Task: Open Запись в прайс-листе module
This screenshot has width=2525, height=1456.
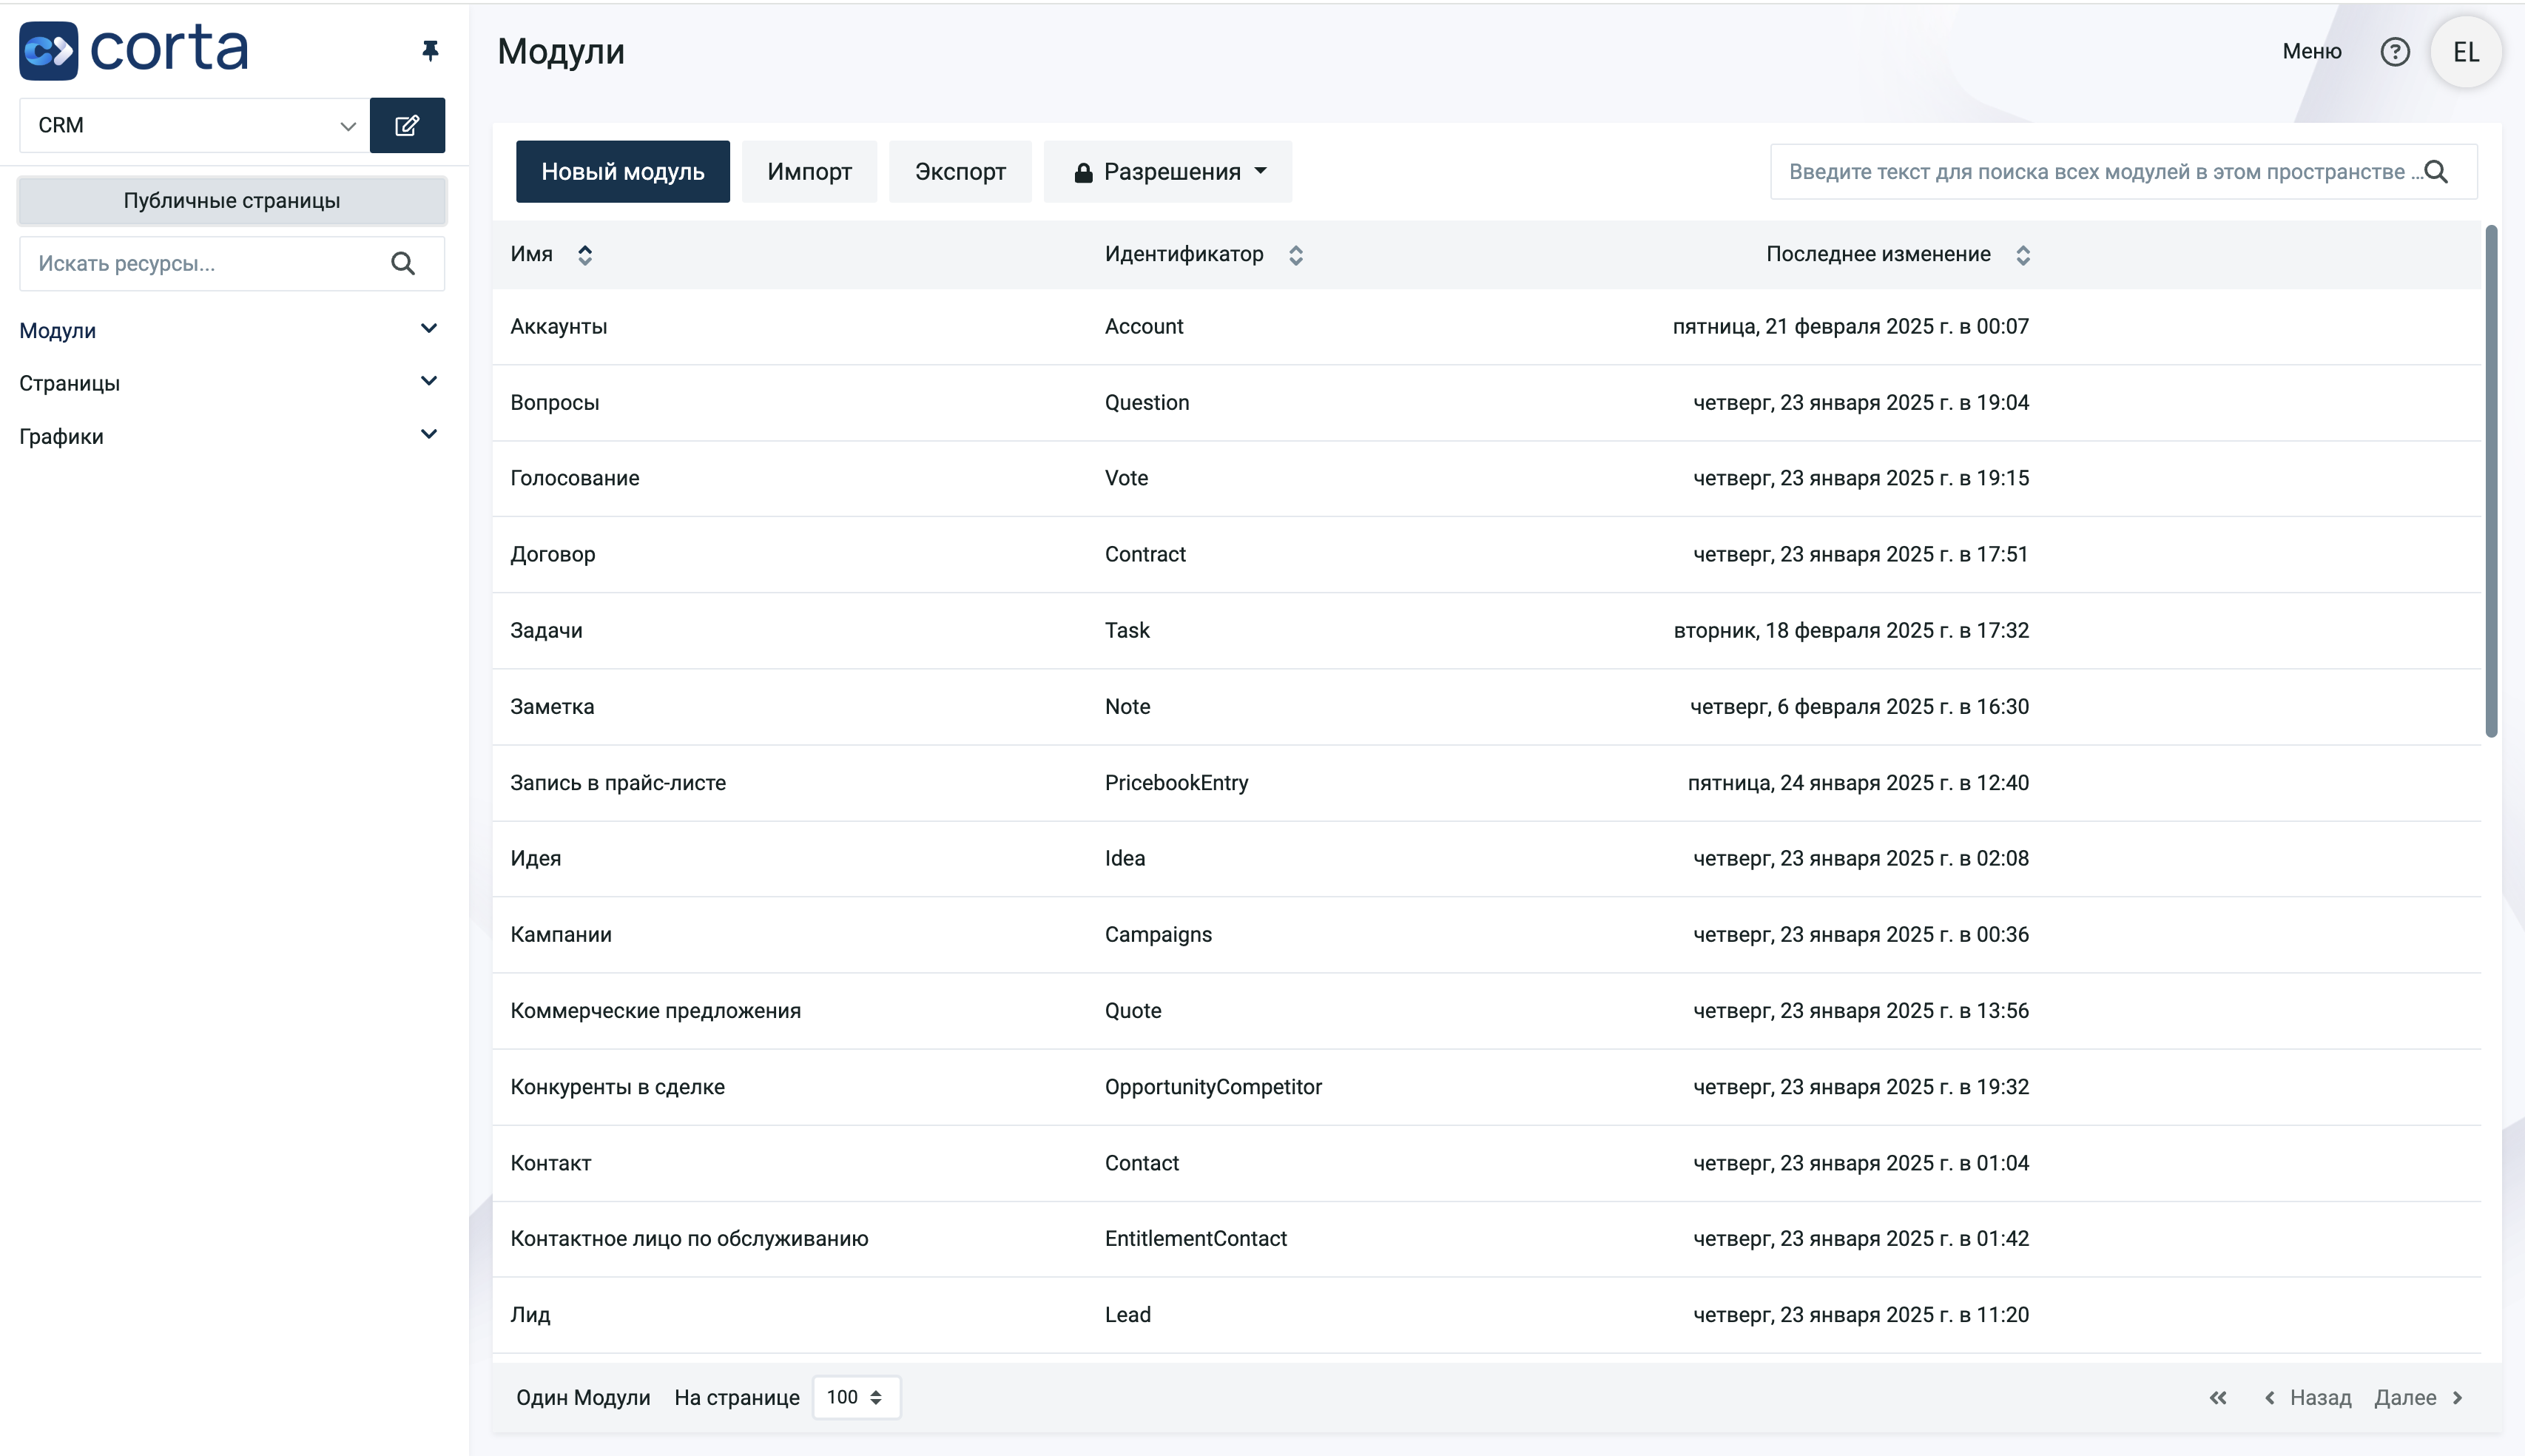Action: tap(1486, 783)
